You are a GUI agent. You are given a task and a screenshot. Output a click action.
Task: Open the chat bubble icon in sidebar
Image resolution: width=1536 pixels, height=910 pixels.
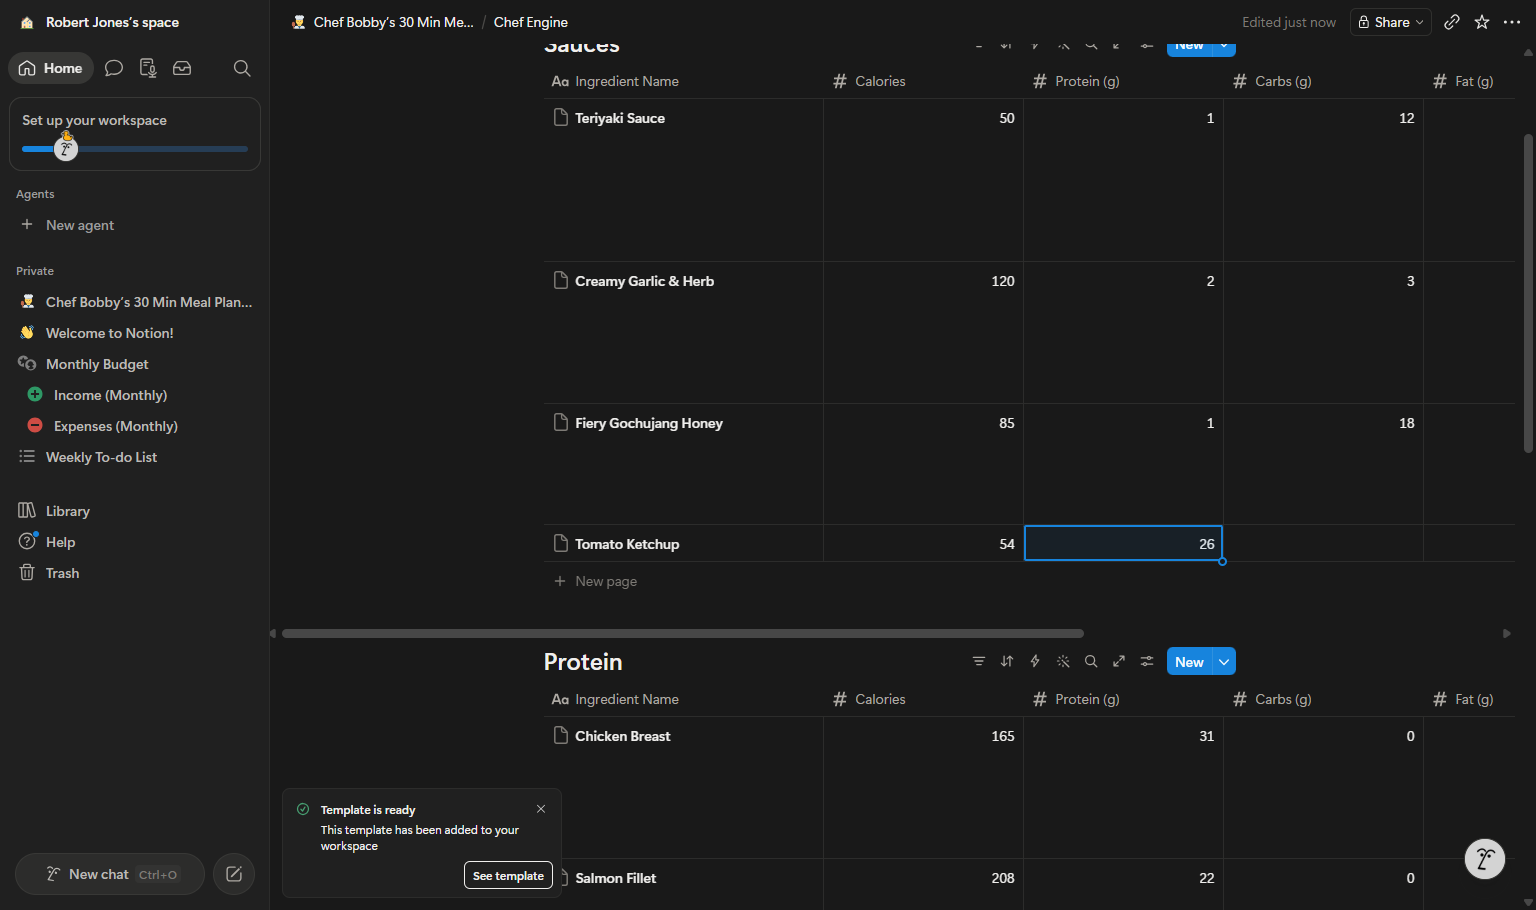tap(114, 68)
